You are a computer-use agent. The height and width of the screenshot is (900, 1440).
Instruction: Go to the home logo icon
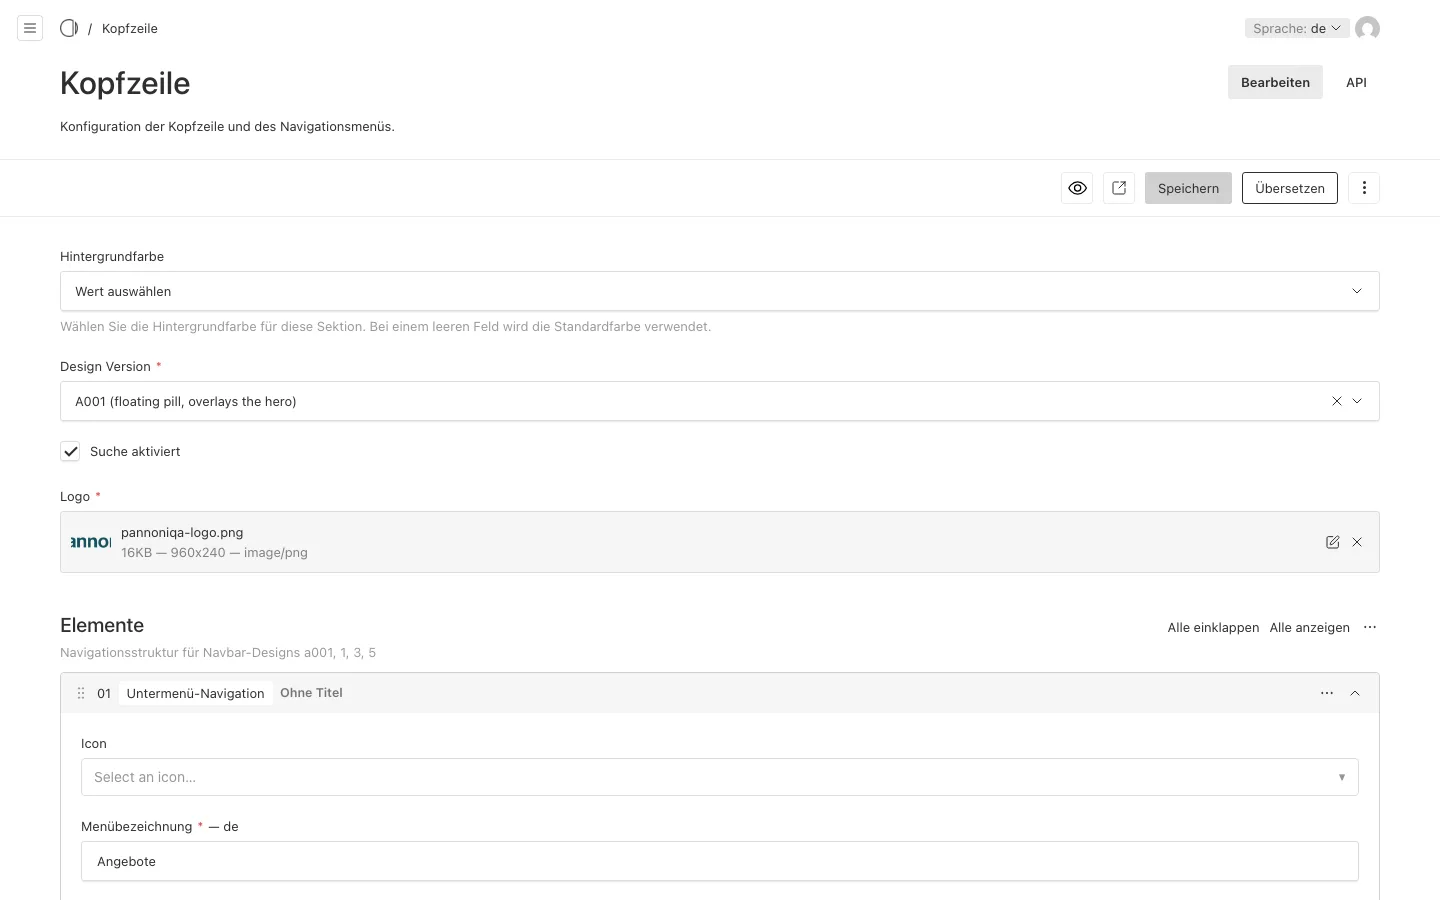pyautogui.click(x=69, y=28)
